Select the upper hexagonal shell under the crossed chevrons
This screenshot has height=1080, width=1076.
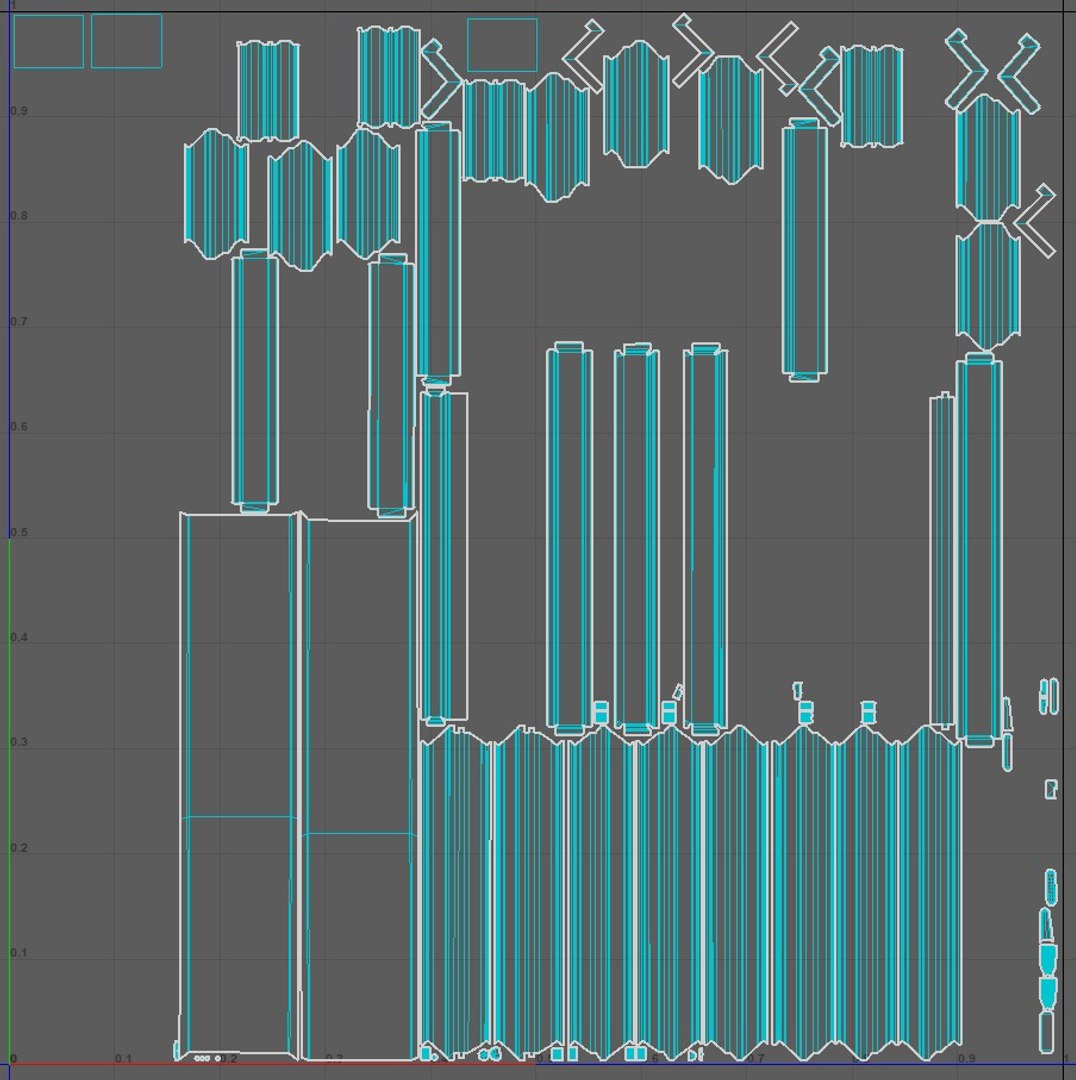tap(988, 157)
